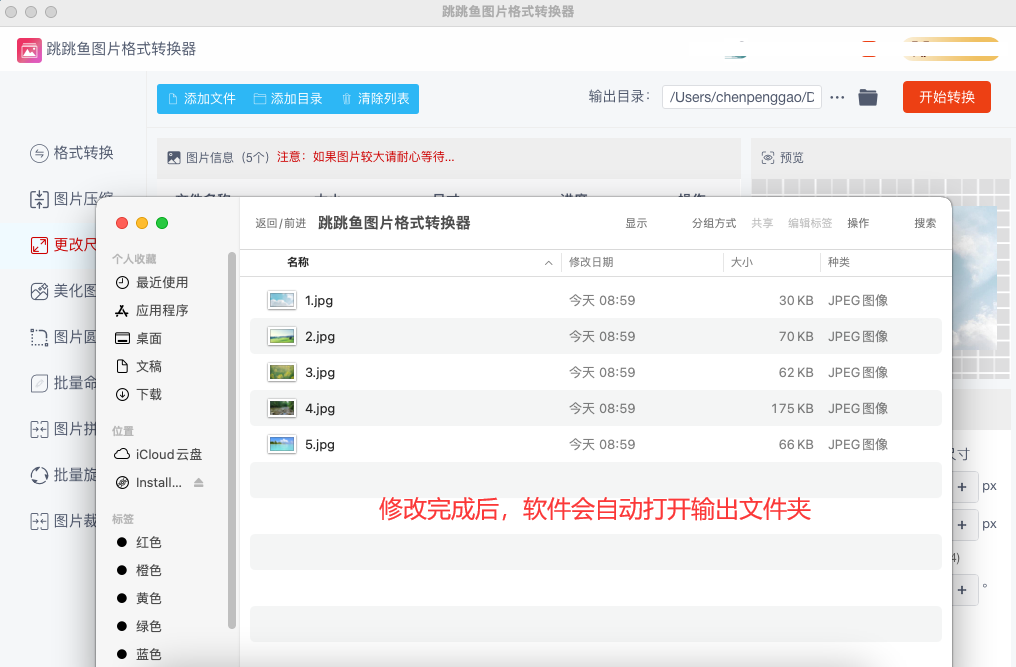Select the file name 2.jpg

point(320,336)
